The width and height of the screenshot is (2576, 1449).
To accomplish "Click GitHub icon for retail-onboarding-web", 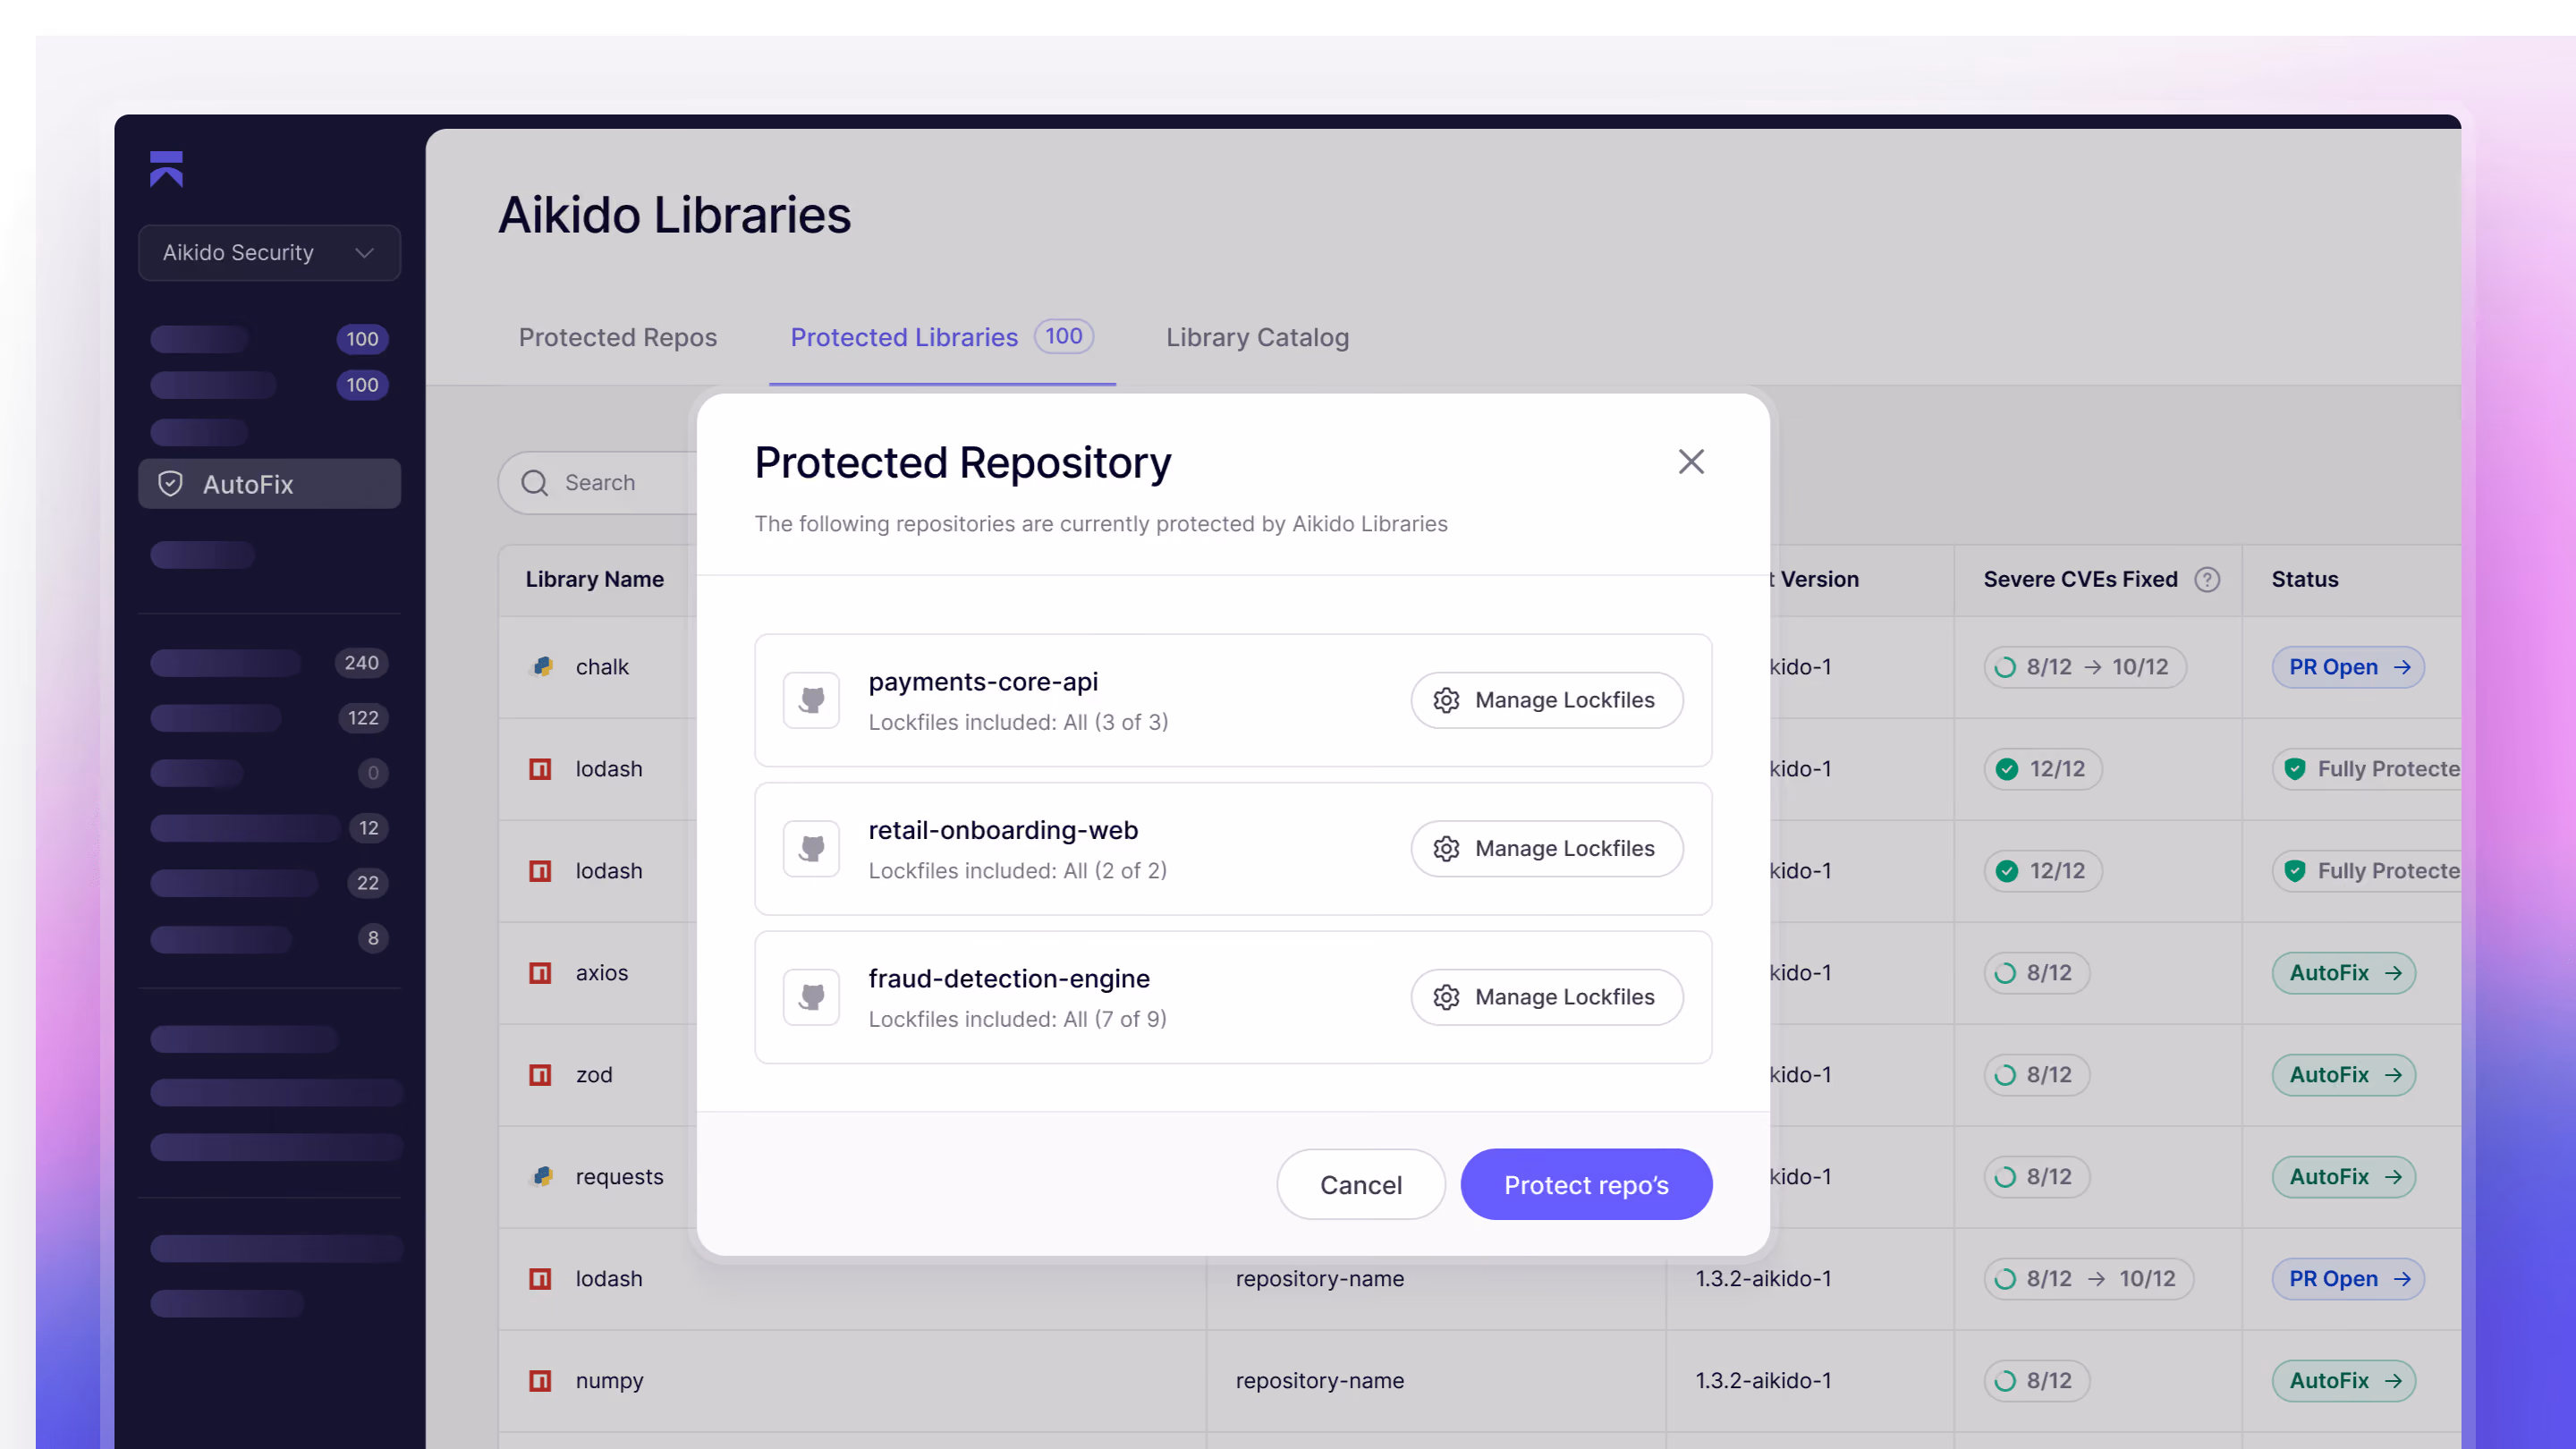I will click(x=811, y=848).
